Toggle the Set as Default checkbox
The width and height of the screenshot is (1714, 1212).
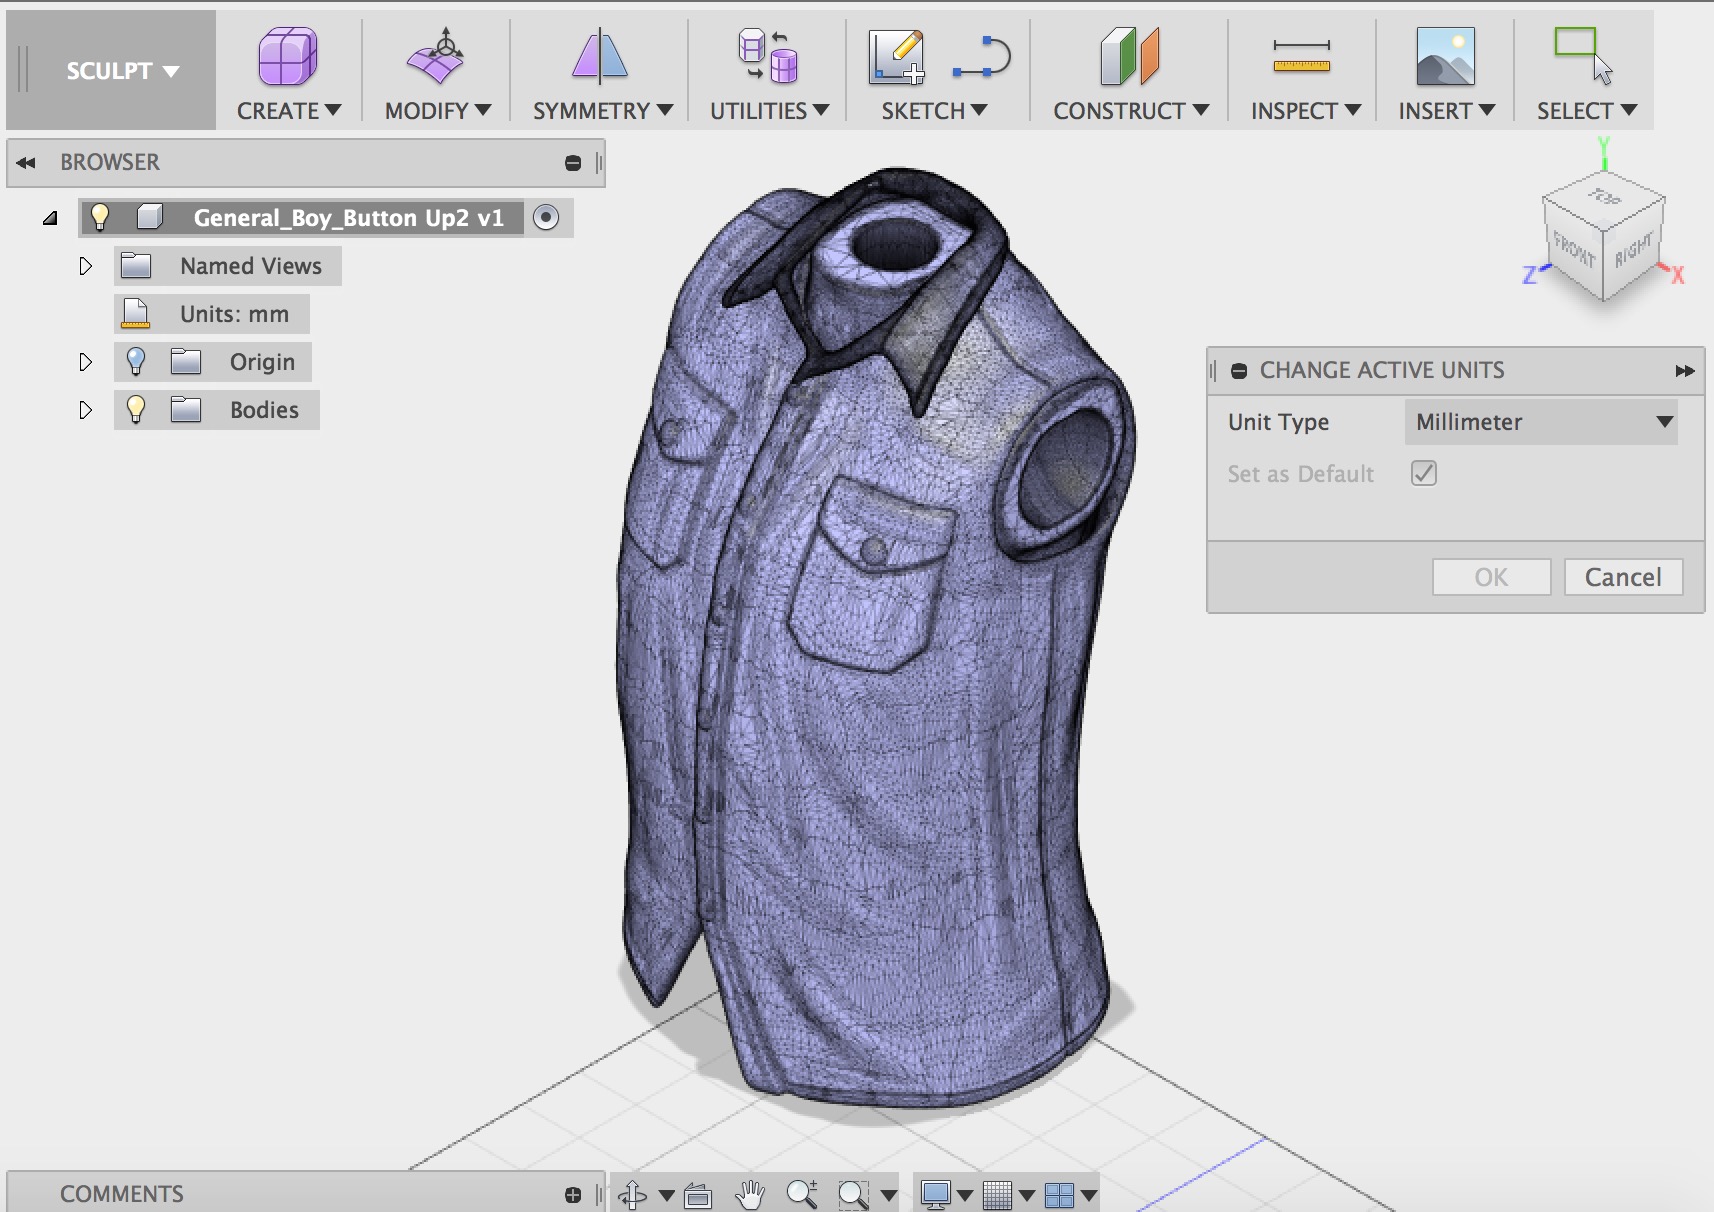click(x=1424, y=474)
